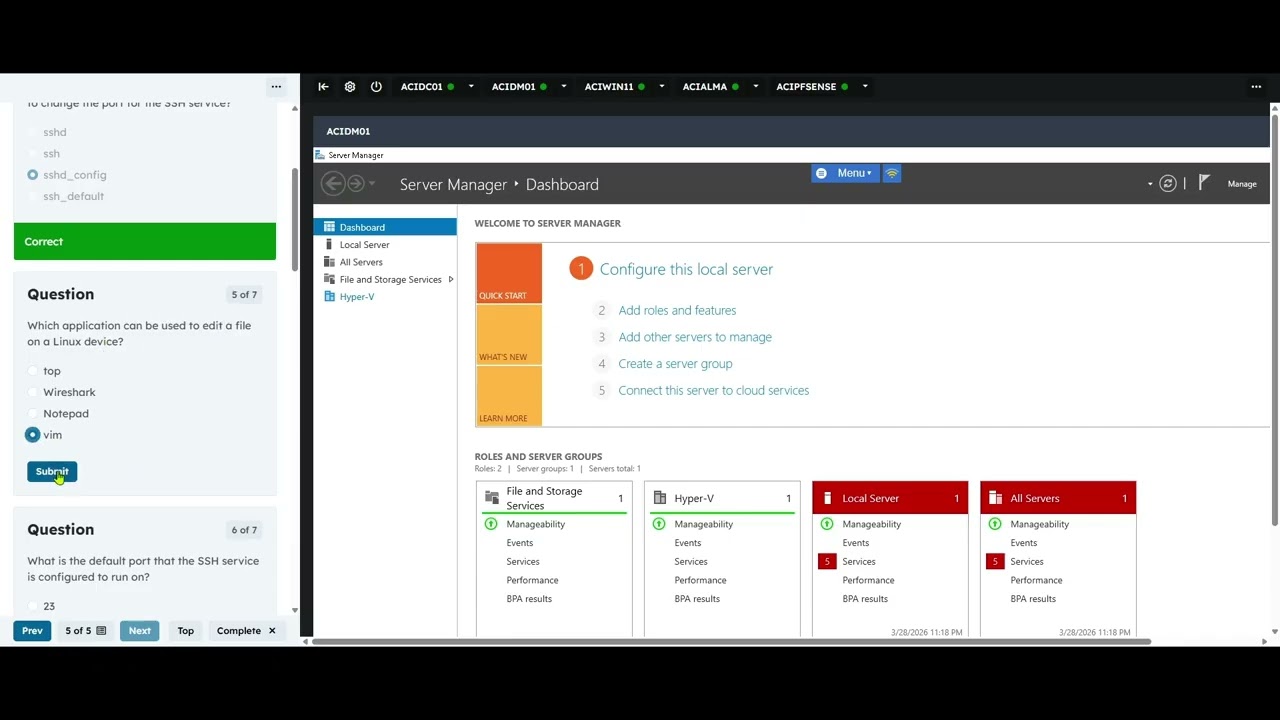Open dropdown arrow left of refresh icon
1280x720 pixels.
pos(1150,184)
